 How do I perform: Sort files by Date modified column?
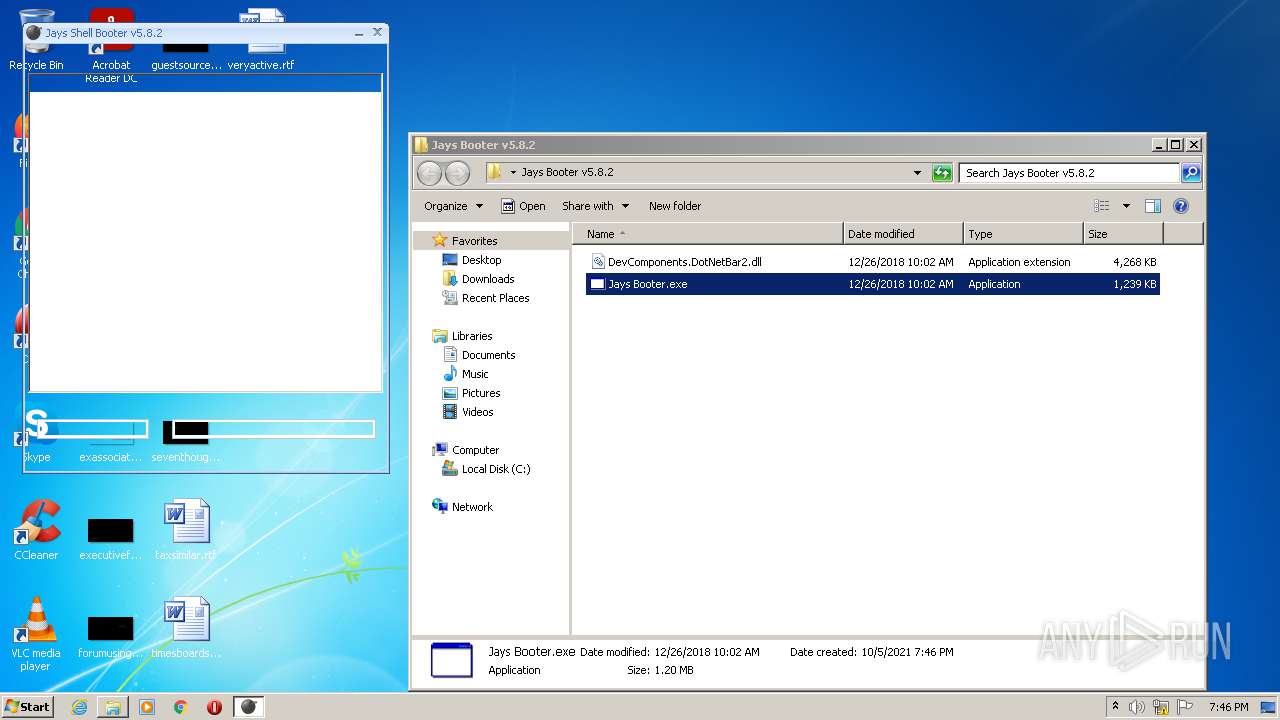[903, 234]
